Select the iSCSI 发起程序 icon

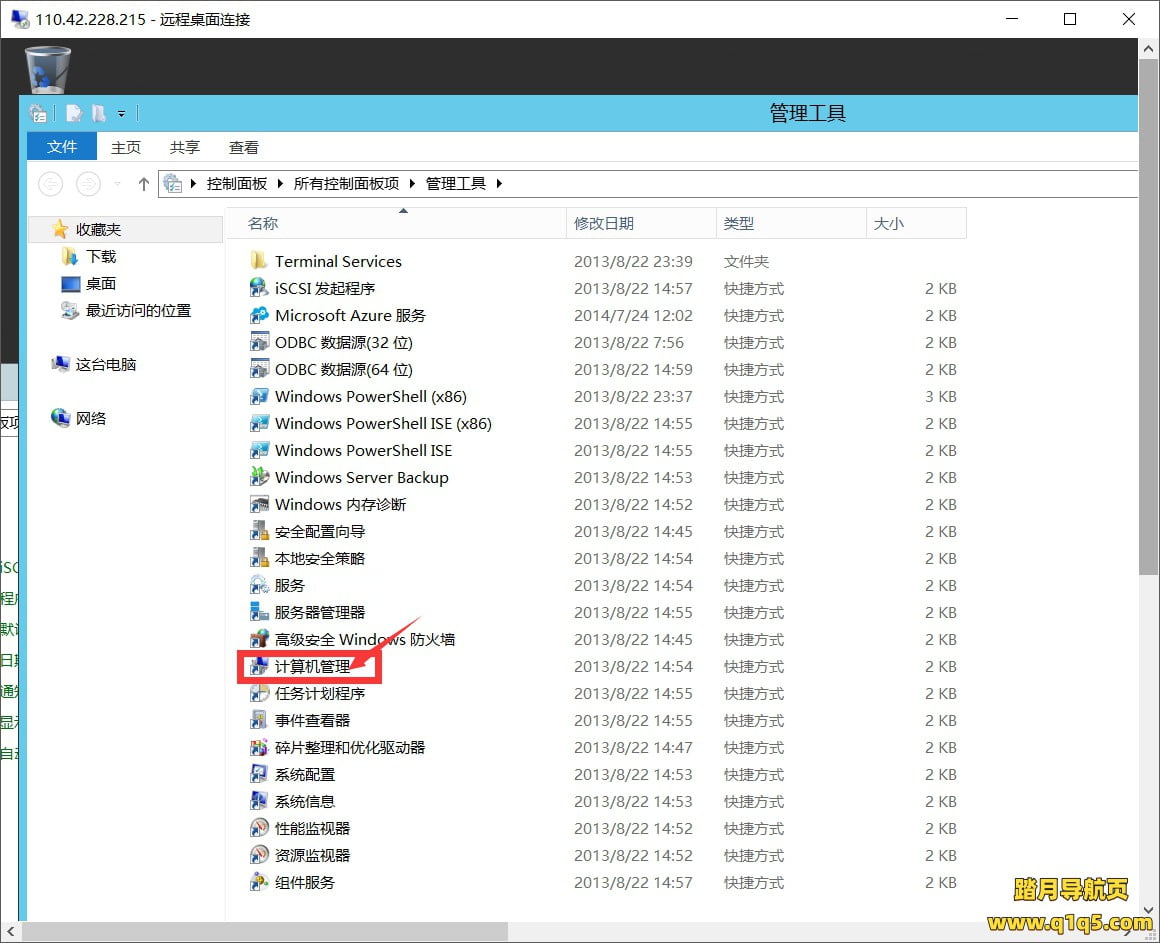point(258,288)
